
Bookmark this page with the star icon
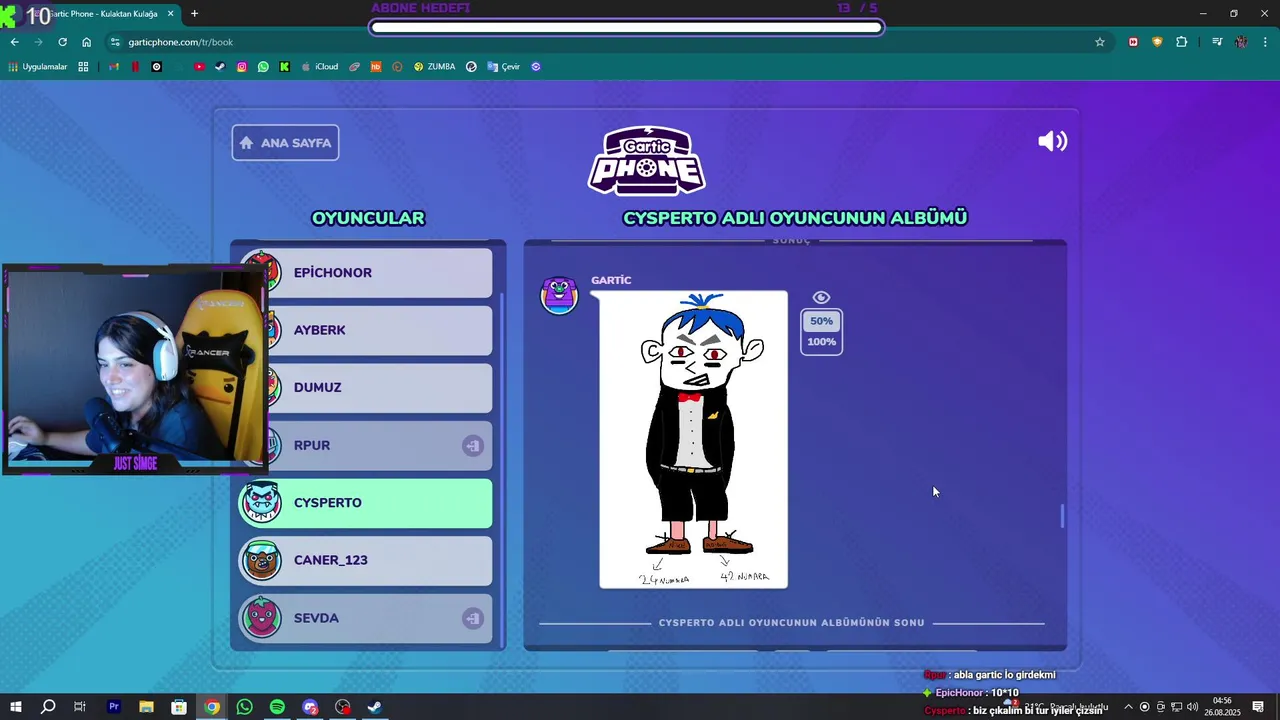[x=1100, y=42]
